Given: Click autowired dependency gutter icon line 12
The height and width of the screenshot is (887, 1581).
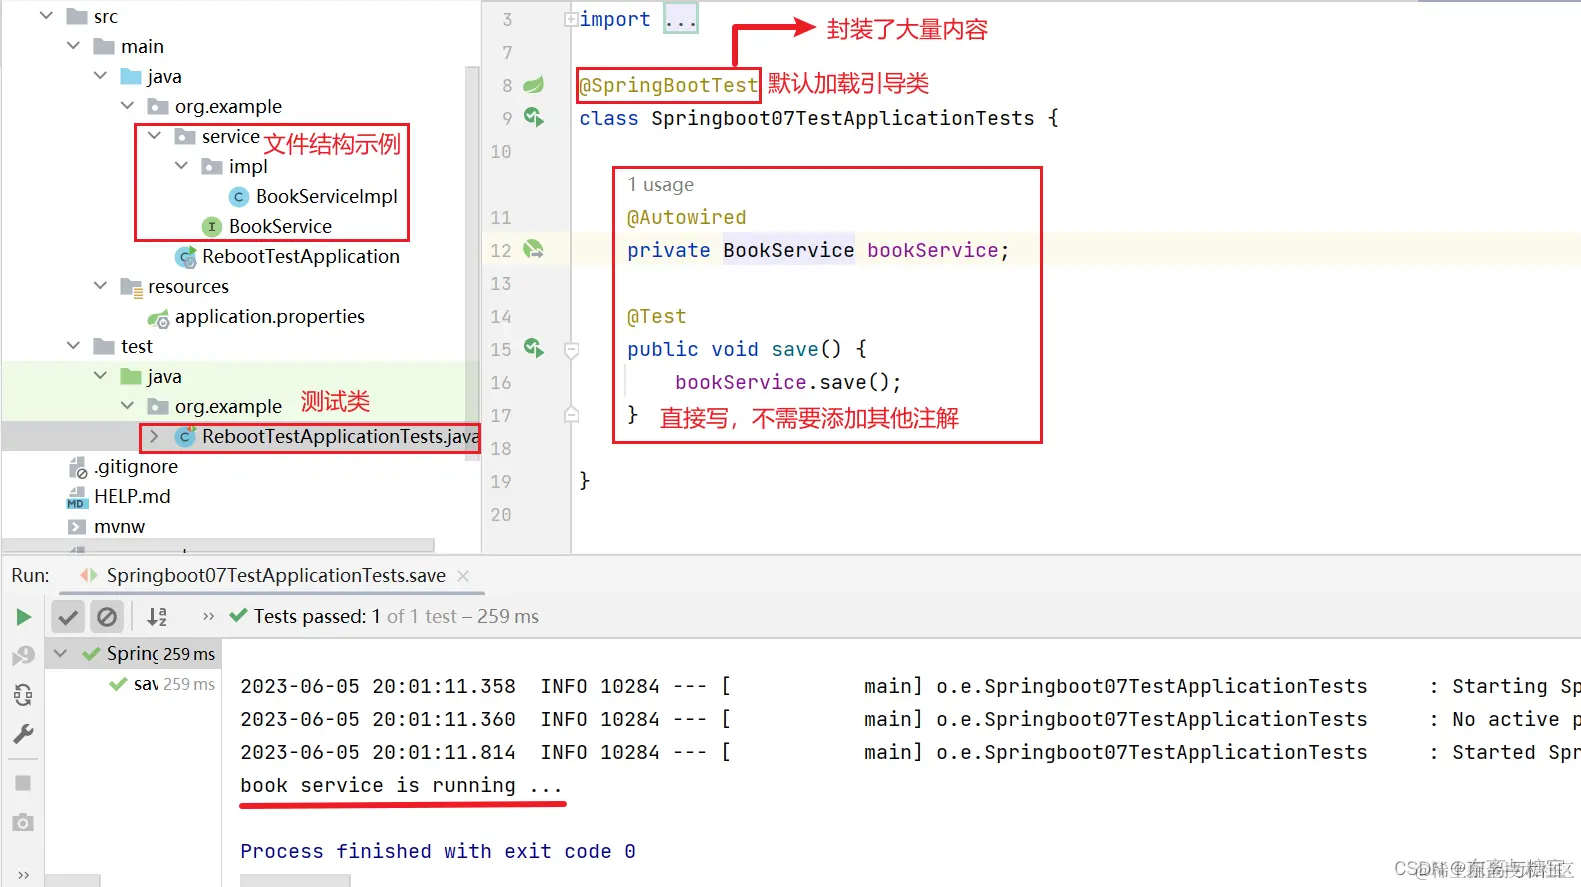Looking at the screenshot, I should click(534, 249).
